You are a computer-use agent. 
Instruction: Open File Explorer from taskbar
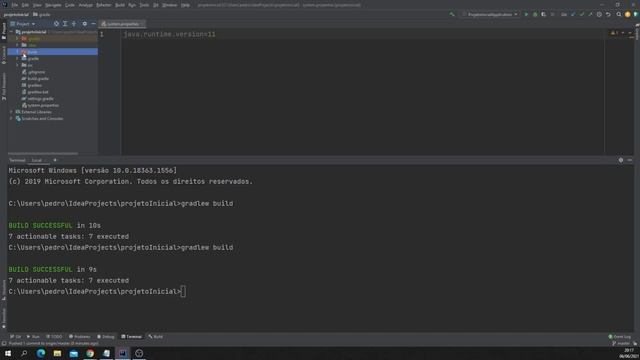57,353
